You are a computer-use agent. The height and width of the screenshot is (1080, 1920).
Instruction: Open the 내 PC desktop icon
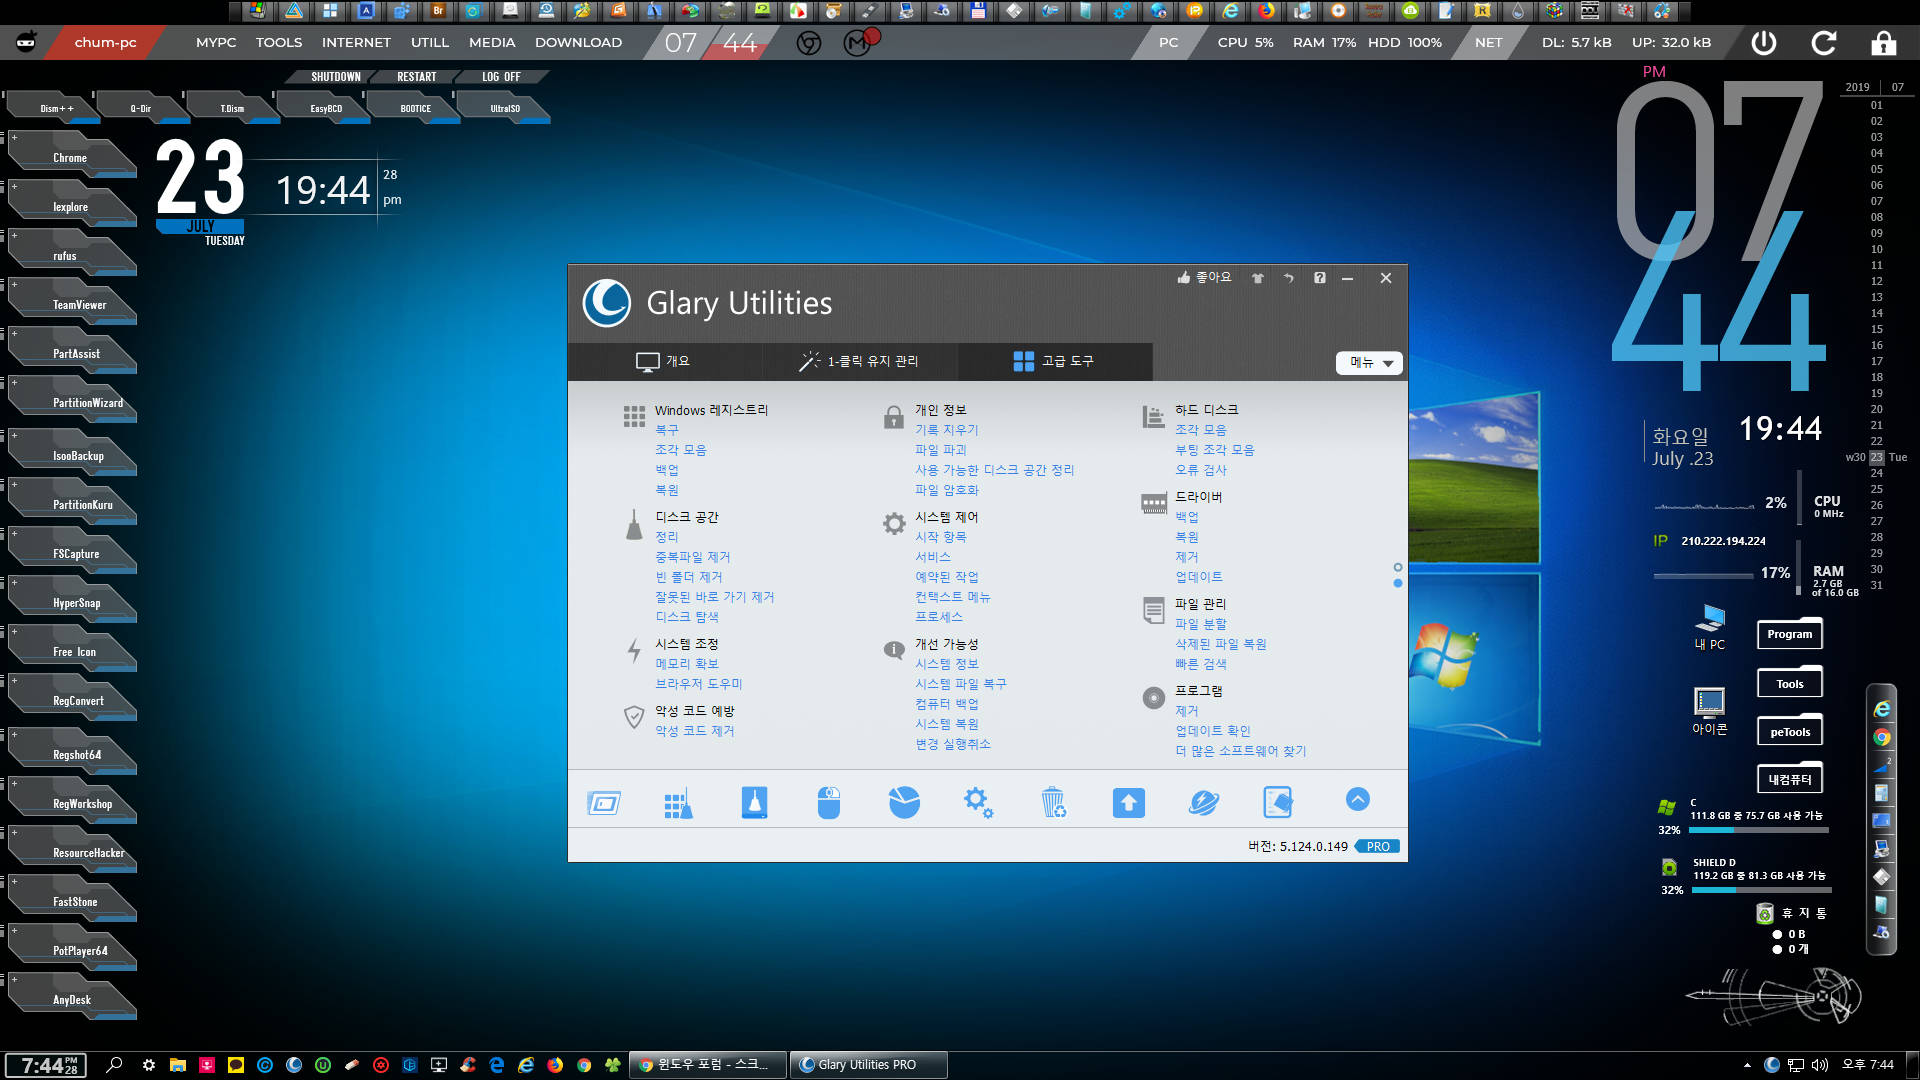click(1710, 627)
